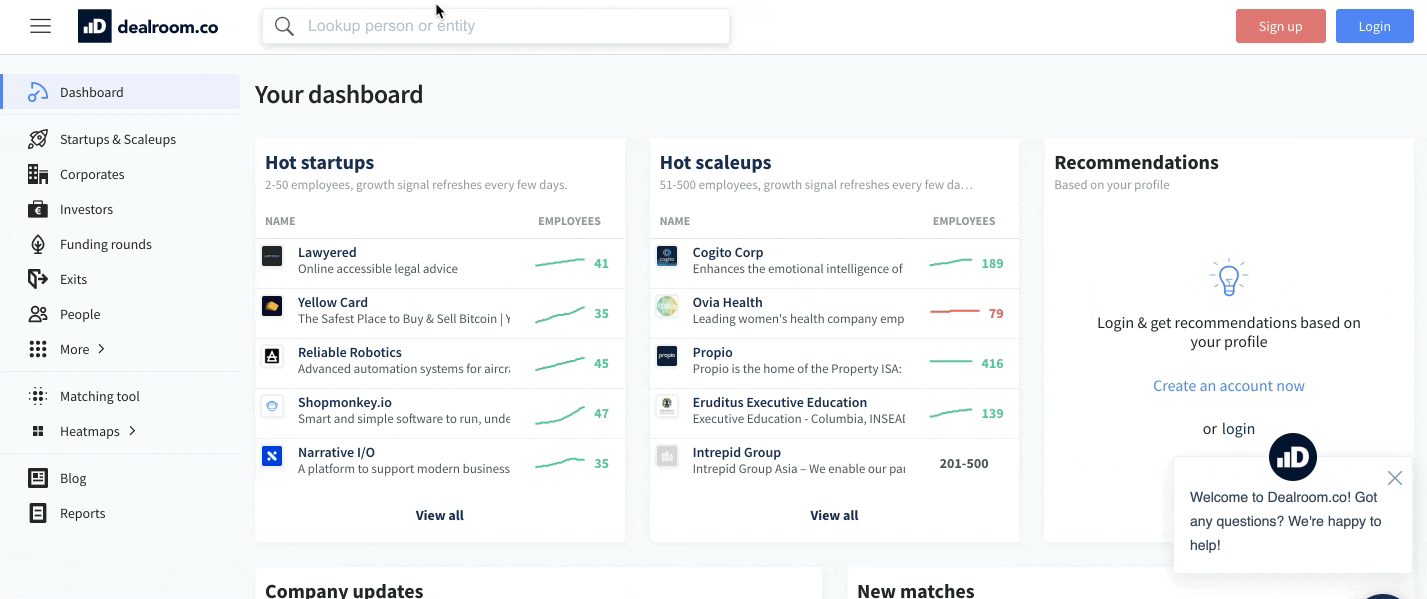Click the Matching tool dots icon
Image resolution: width=1427 pixels, height=599 pixels.
(38, 396)
